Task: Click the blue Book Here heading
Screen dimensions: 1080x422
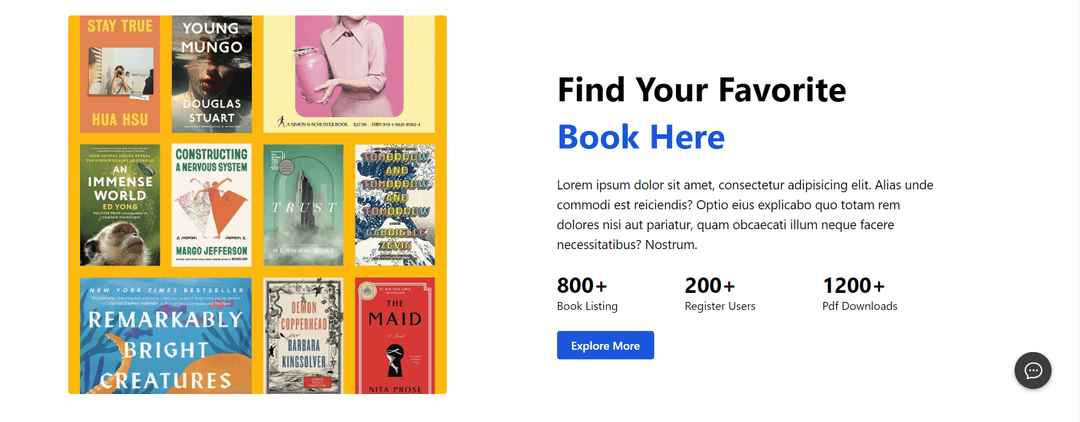Action: [x=641, y=137]
